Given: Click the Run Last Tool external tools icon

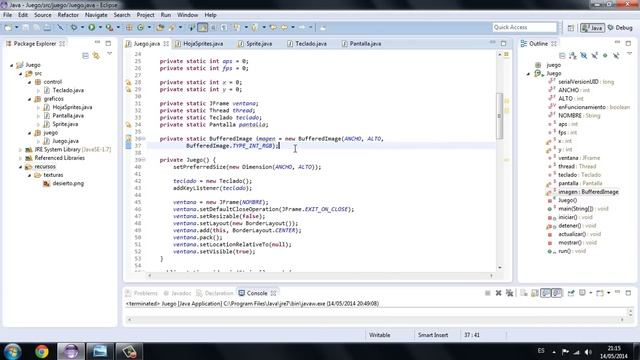Looking at the screenshot, I should (109, 27).
